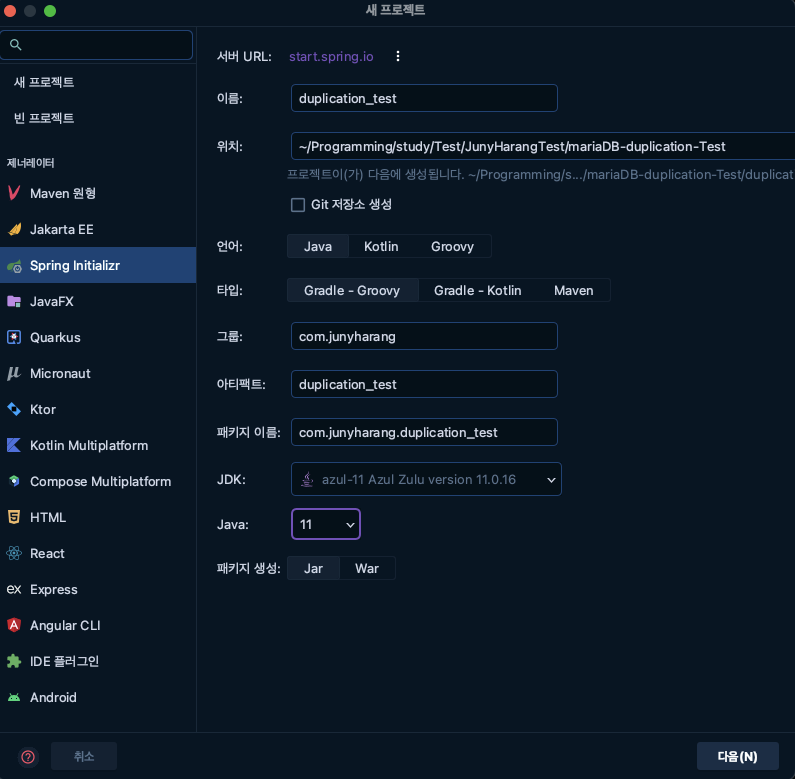Select Groovy as the language
795x779 pixels.
[x=452, y=246]
